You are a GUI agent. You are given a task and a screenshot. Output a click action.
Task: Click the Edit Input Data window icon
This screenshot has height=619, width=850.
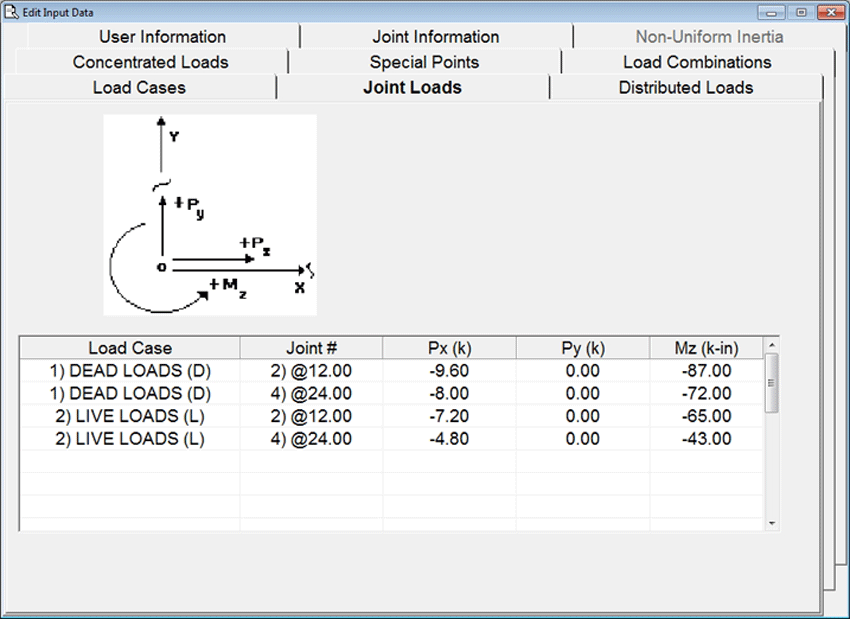click(x=11, y=11)
